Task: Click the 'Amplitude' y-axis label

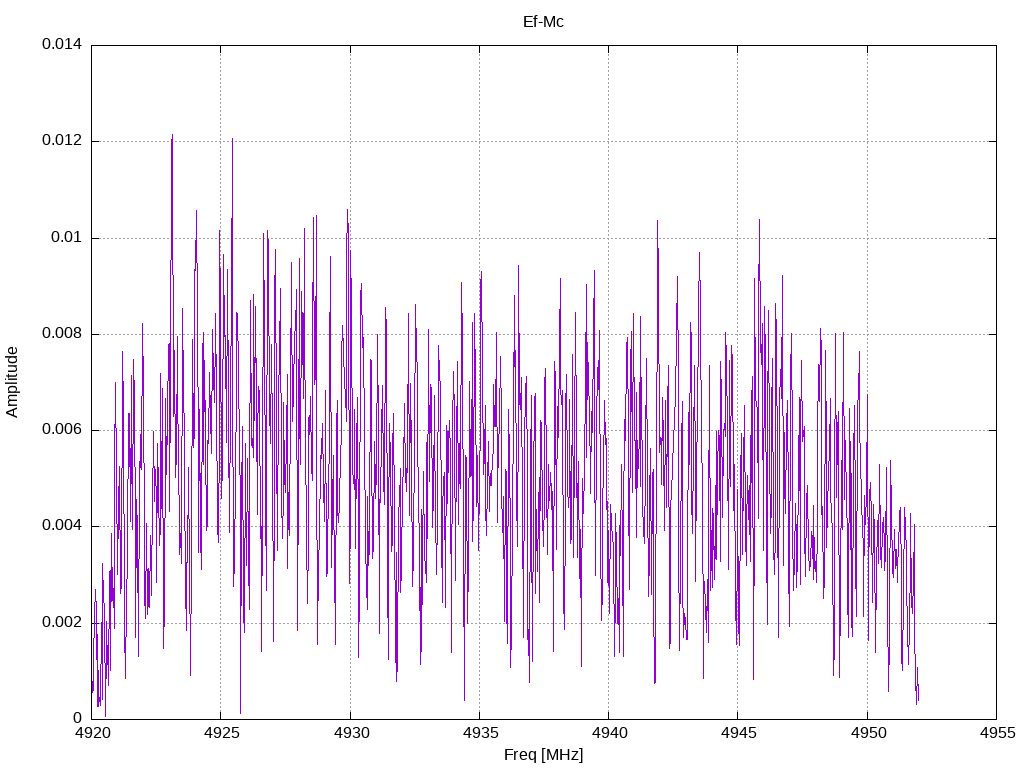Action: coord(12,382)
